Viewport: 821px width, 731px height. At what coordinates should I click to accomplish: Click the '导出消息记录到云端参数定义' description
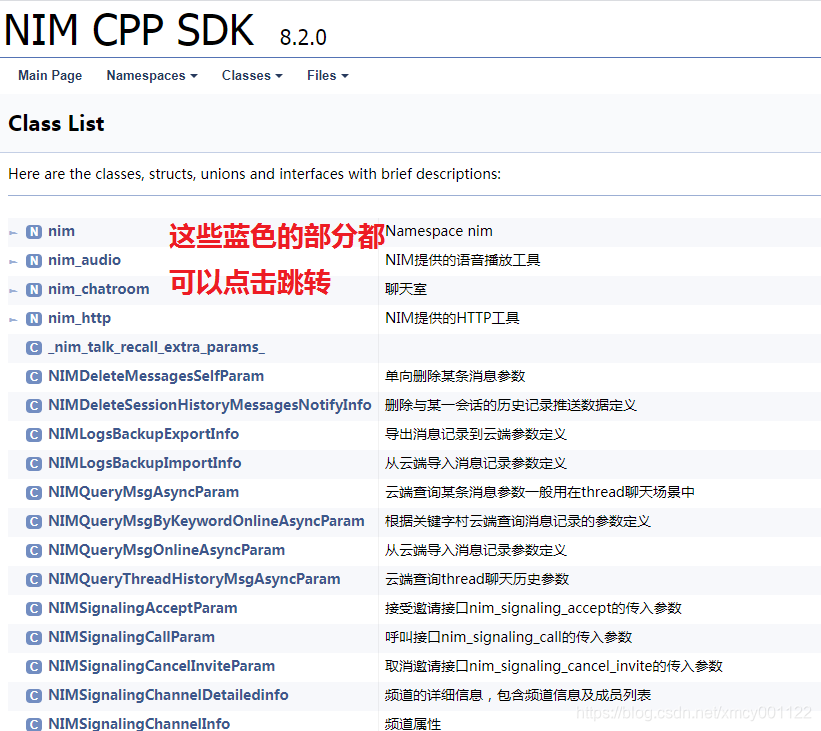coord(476,434)
